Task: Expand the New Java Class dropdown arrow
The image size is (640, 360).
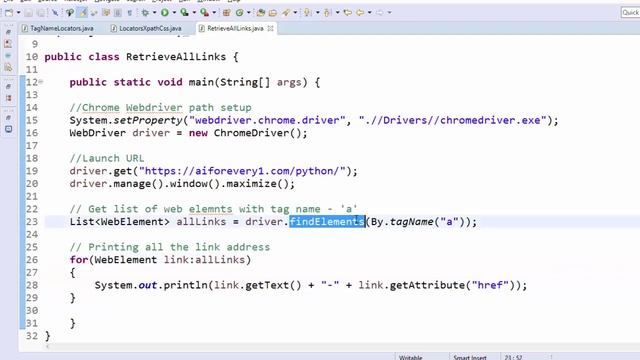Action: click(x=249, y=13)
